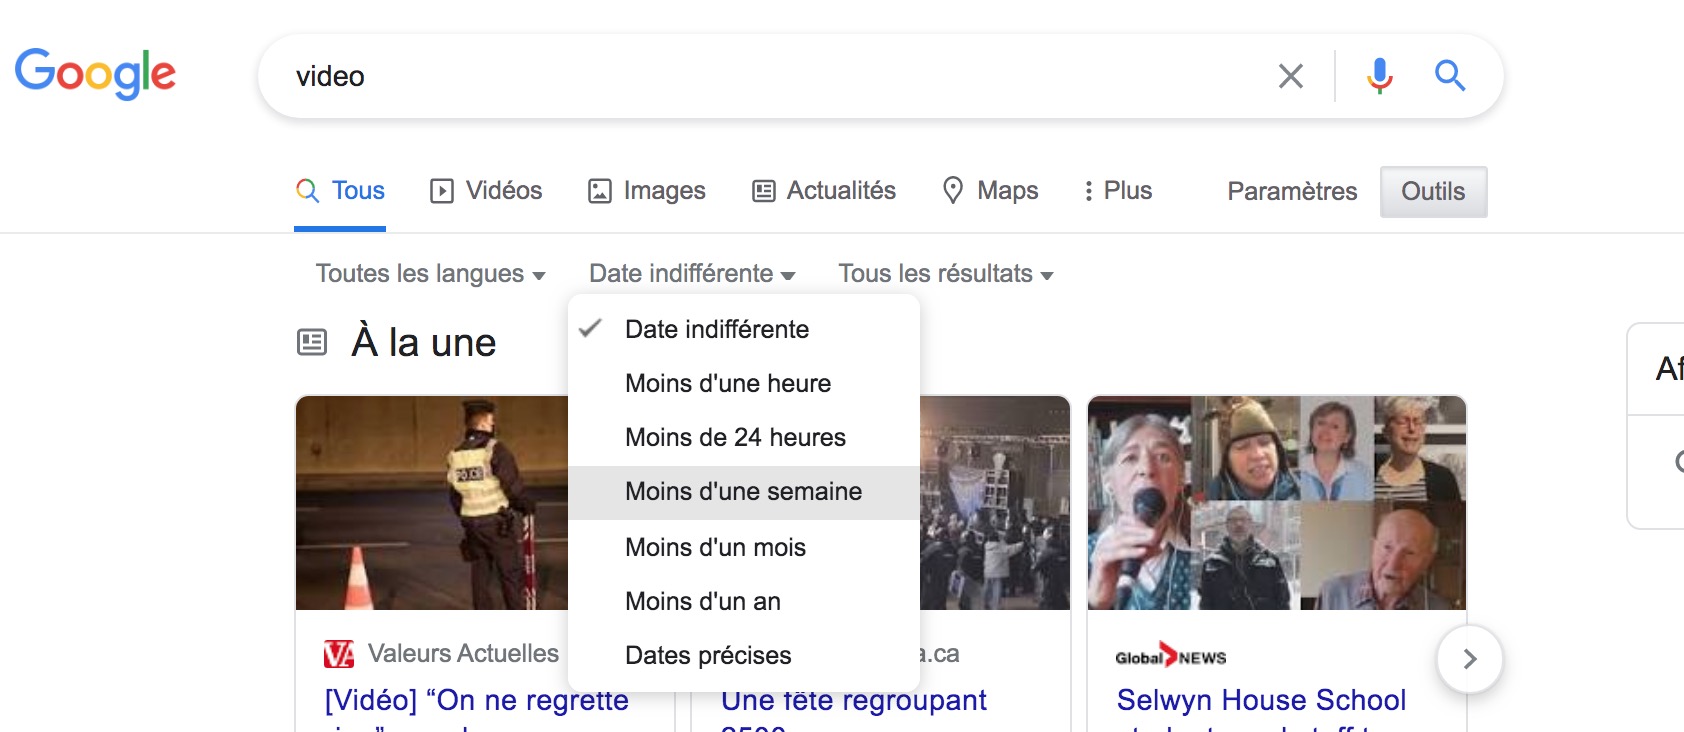The height and width of the screenshot is (732, 1684).
Task: Choose Moins d'une semaine
Action: coord(743,492)
